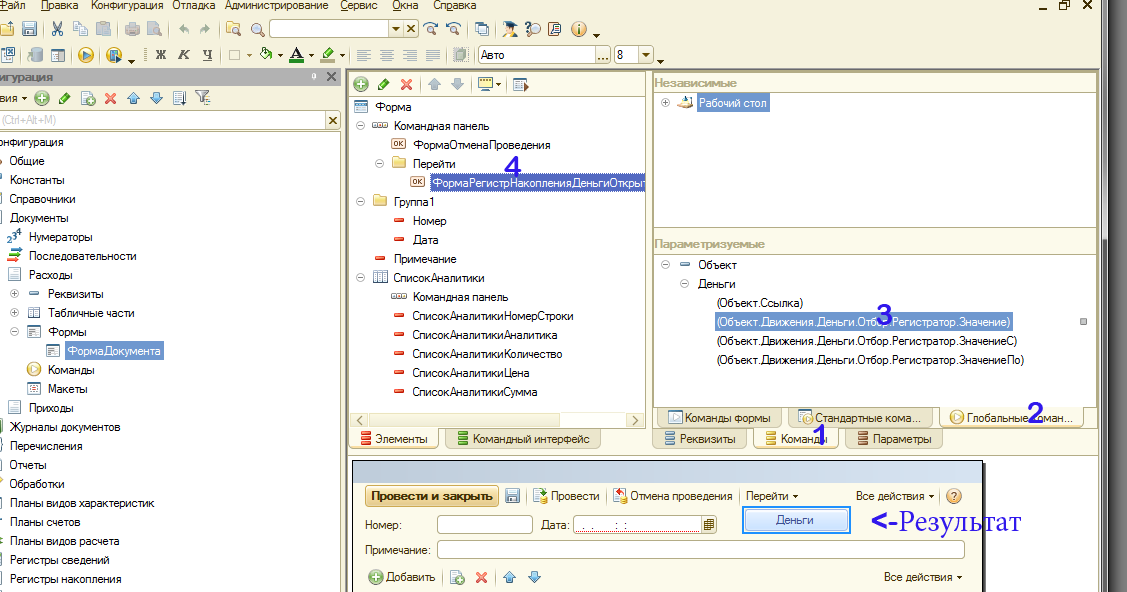Expand the Реквизиты node in the configuration tree
This screenshot has height=592, width=1127.
click(14, 294)
